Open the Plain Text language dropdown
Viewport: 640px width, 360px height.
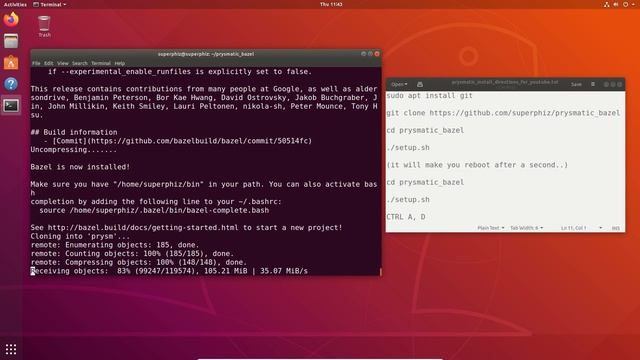tap(491, 228)
